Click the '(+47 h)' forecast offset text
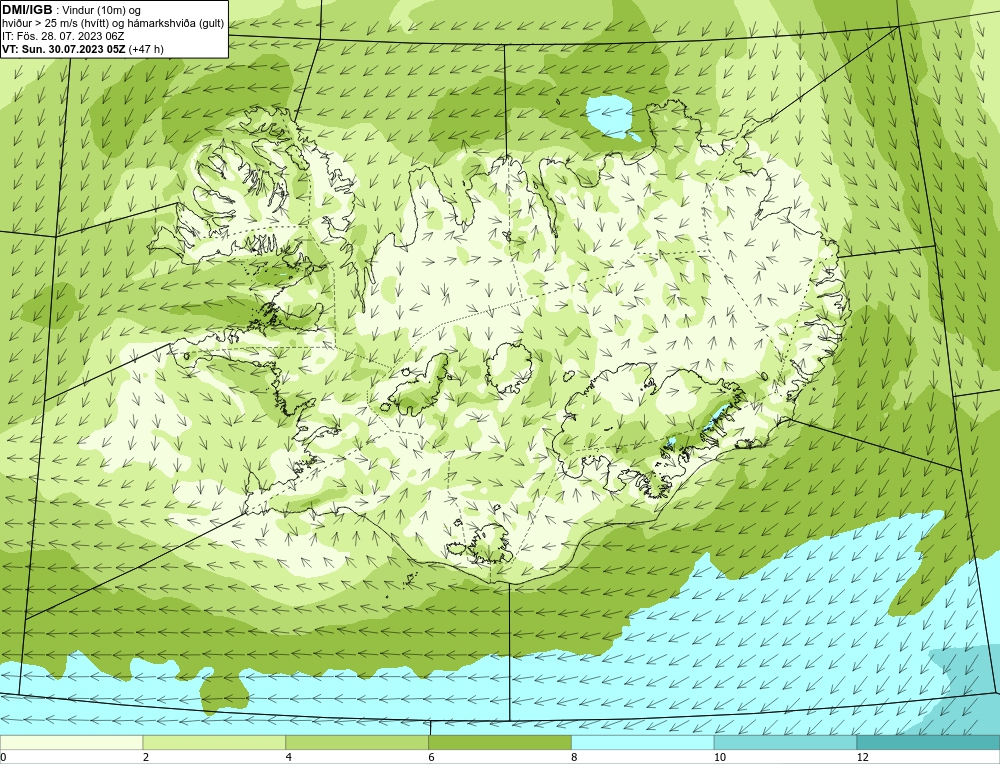The height and width of the screenshot is (764, 1000). 146,49
